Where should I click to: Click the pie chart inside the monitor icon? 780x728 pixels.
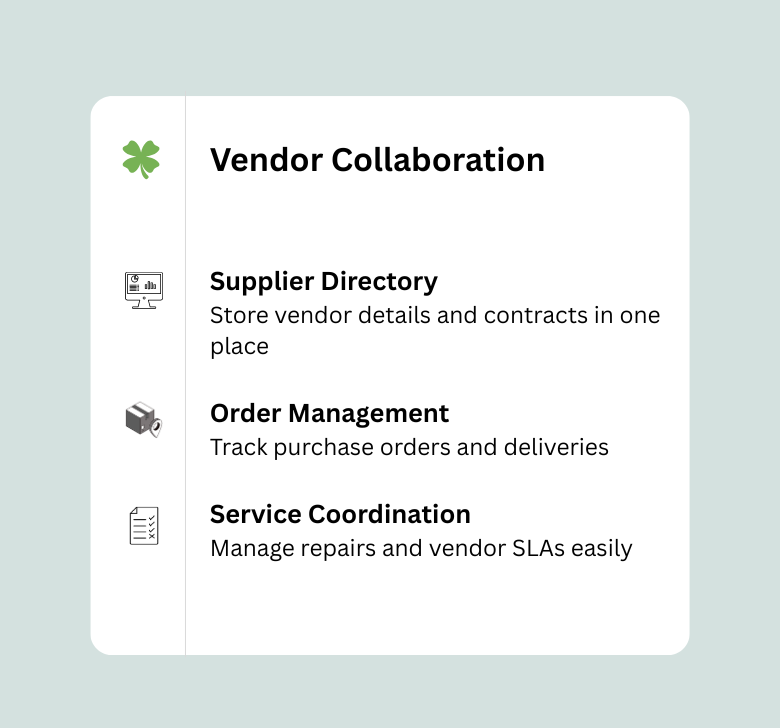point(134,280)
